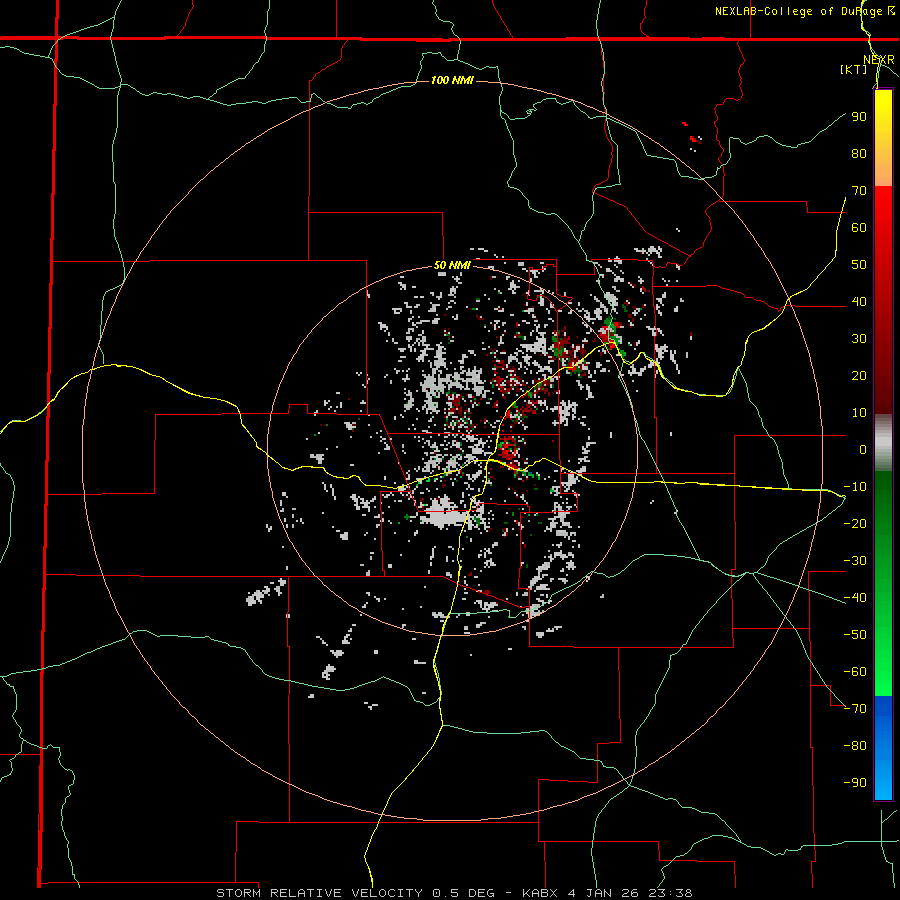Image resolution: width=900 pixels, height=900 pixels.
Task: Click the 40 value on the velocity scale
Action: tap(859, 301)
